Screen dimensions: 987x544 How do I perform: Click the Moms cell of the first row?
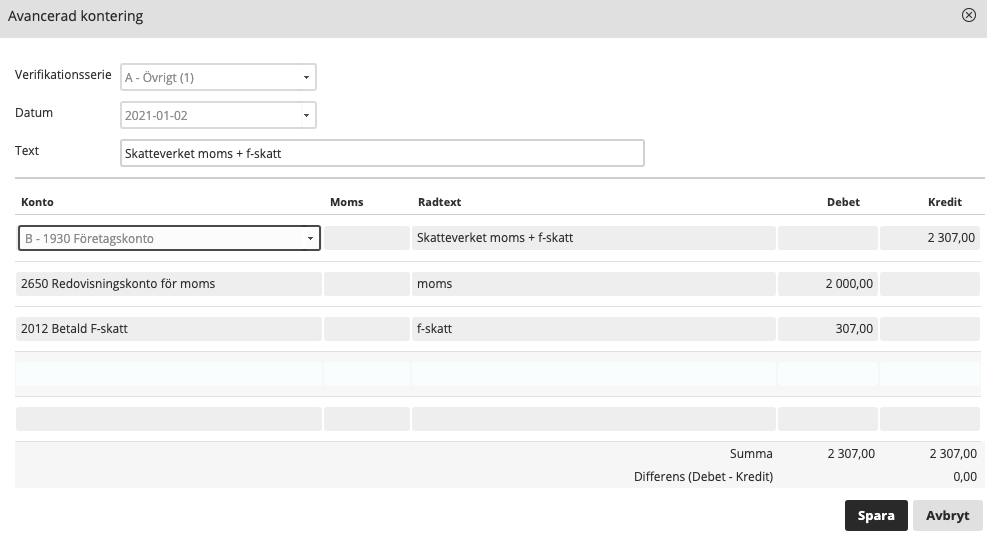(x=367, y=238)
